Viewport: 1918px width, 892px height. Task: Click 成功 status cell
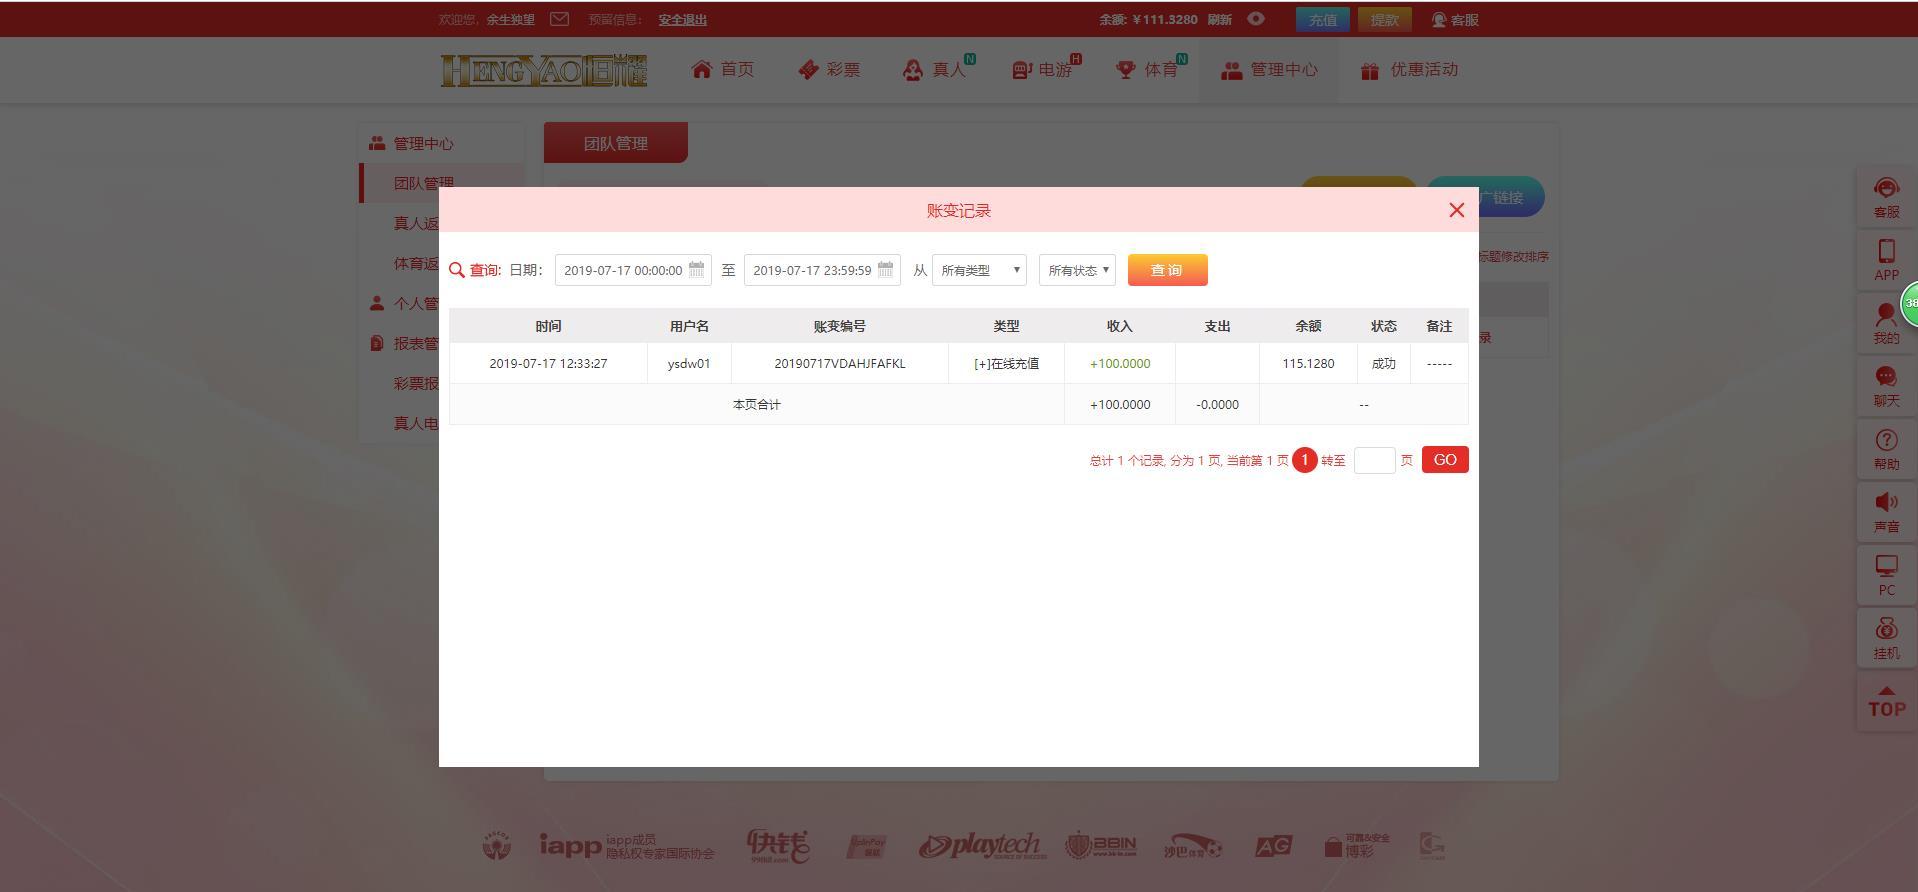click(x=1384, y=364)
